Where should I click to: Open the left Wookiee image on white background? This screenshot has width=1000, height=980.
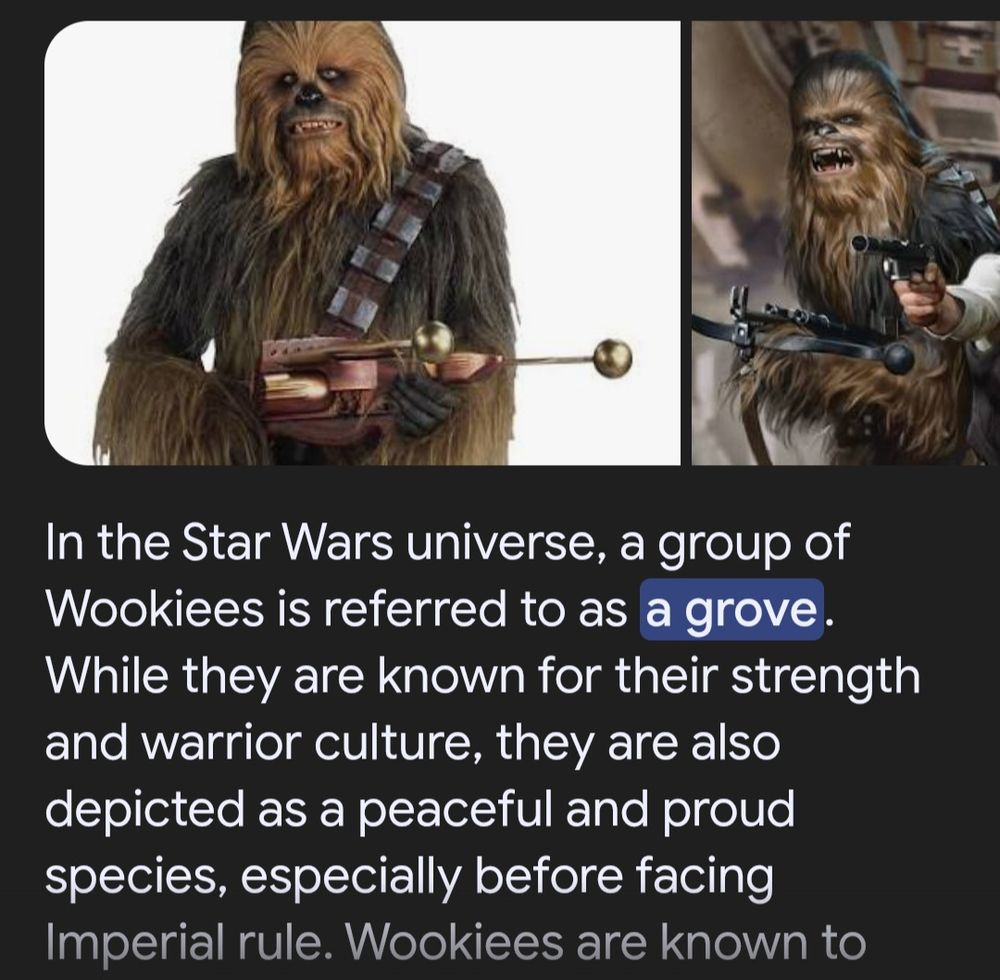click(362, 243)
